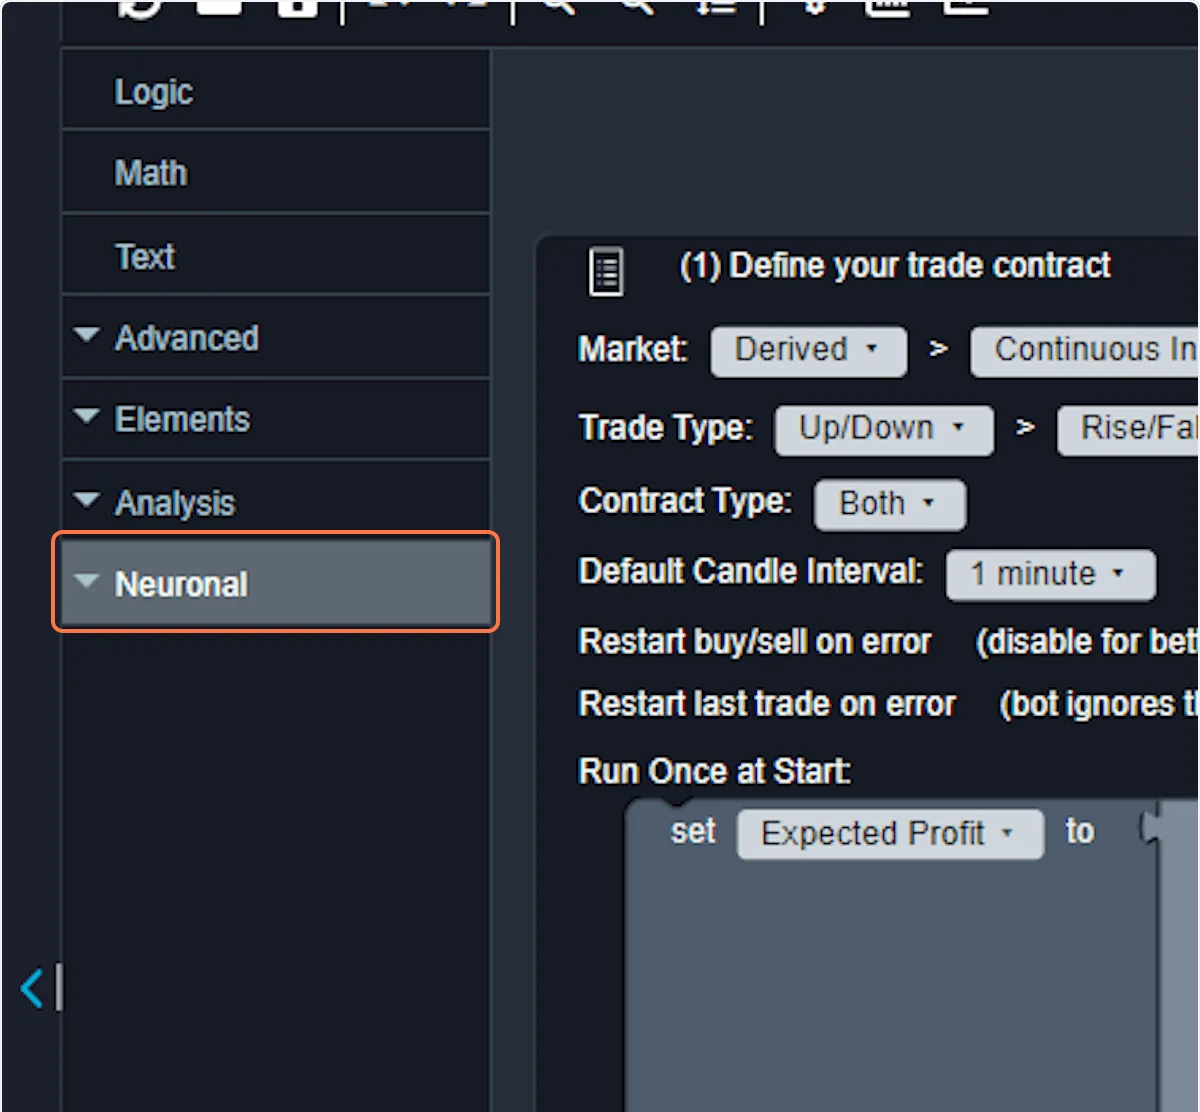Open the Continuous Indices submarket dropdown

tap(1090, 350)
